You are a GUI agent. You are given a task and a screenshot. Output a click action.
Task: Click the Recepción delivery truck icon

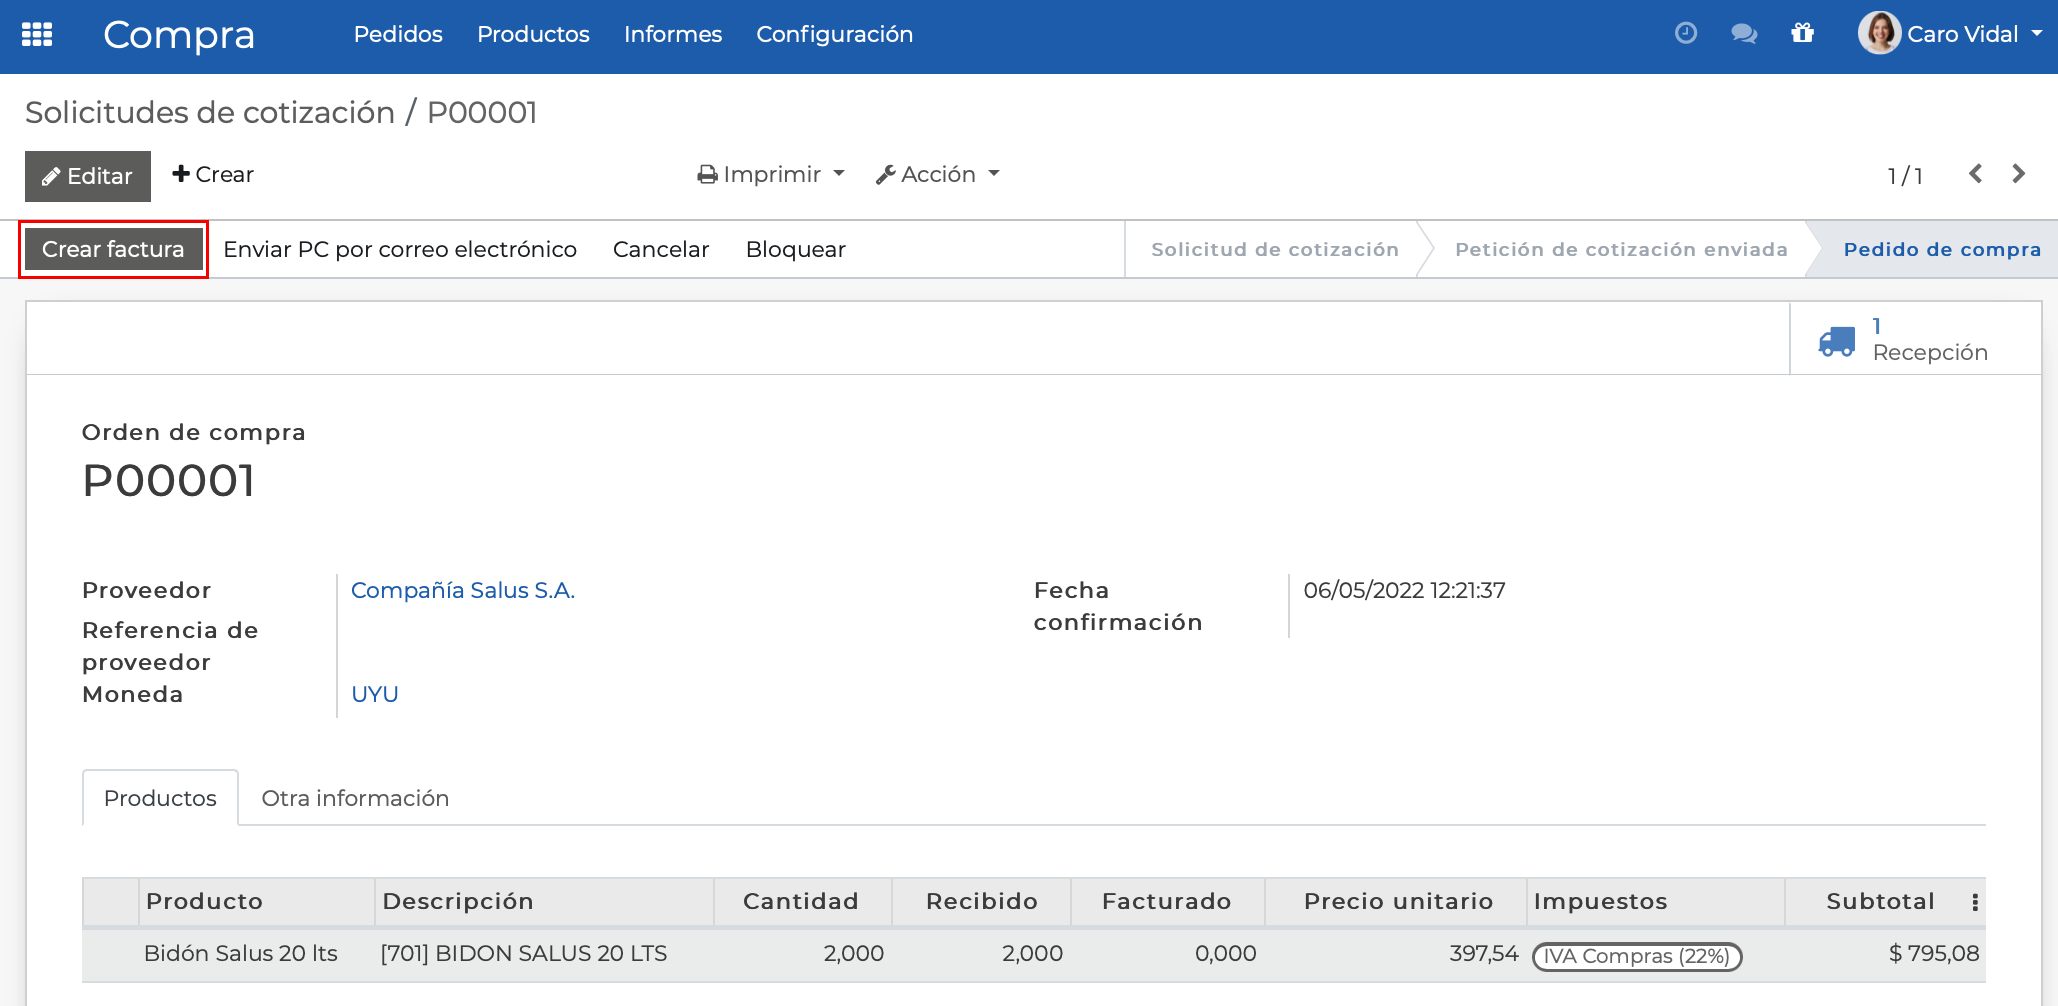click(1836, 340)
